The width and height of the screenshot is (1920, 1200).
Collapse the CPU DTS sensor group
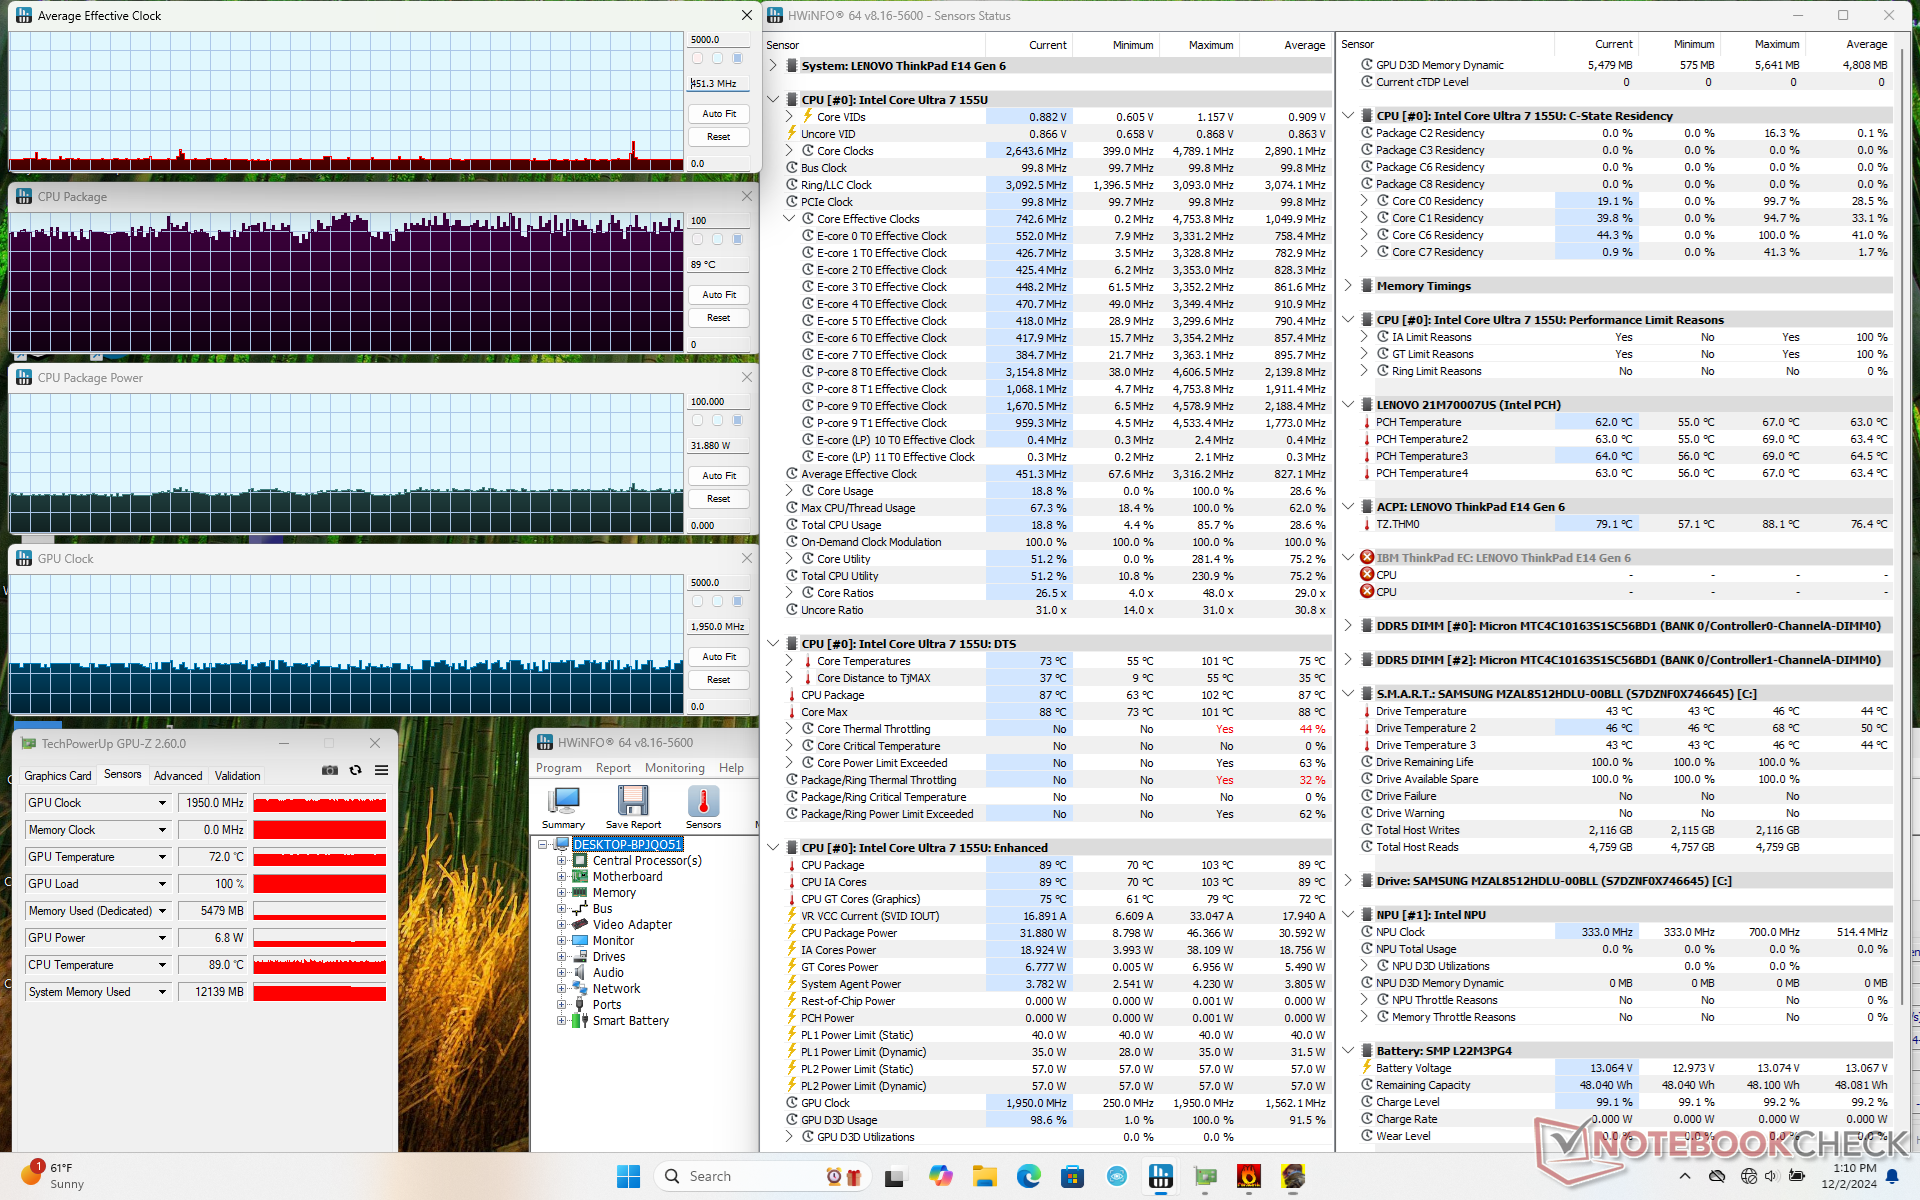773,644
